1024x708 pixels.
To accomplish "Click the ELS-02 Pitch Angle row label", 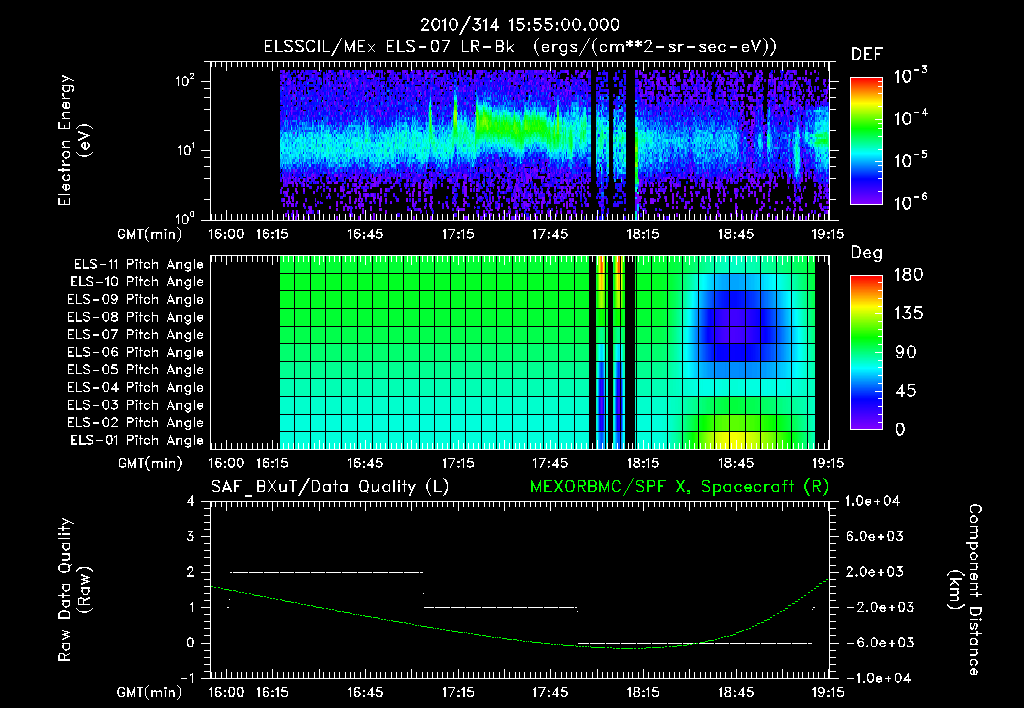I will coord(136,423).
